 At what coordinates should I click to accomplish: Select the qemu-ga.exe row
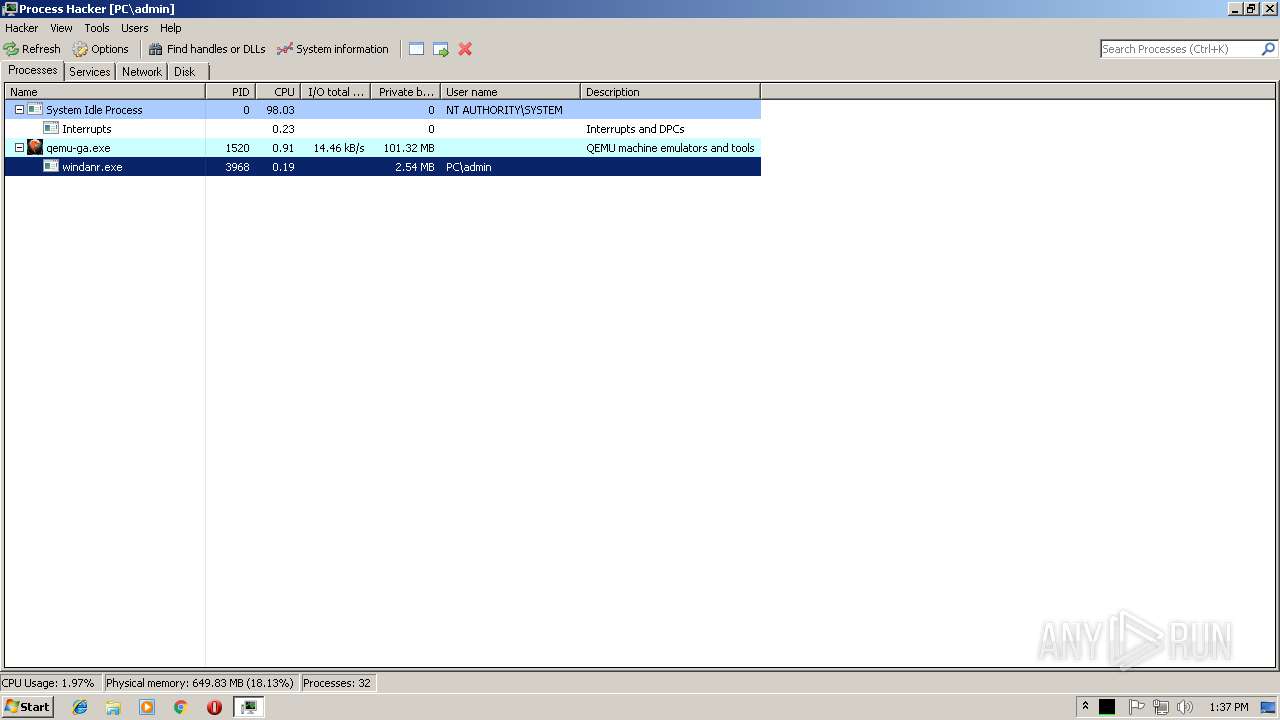click(x=383, y=148)
